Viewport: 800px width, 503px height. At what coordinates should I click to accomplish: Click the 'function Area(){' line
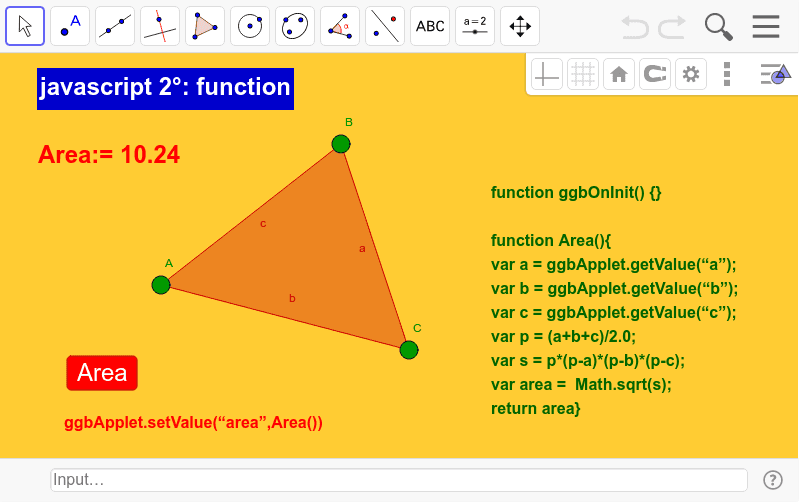point(551,240)
